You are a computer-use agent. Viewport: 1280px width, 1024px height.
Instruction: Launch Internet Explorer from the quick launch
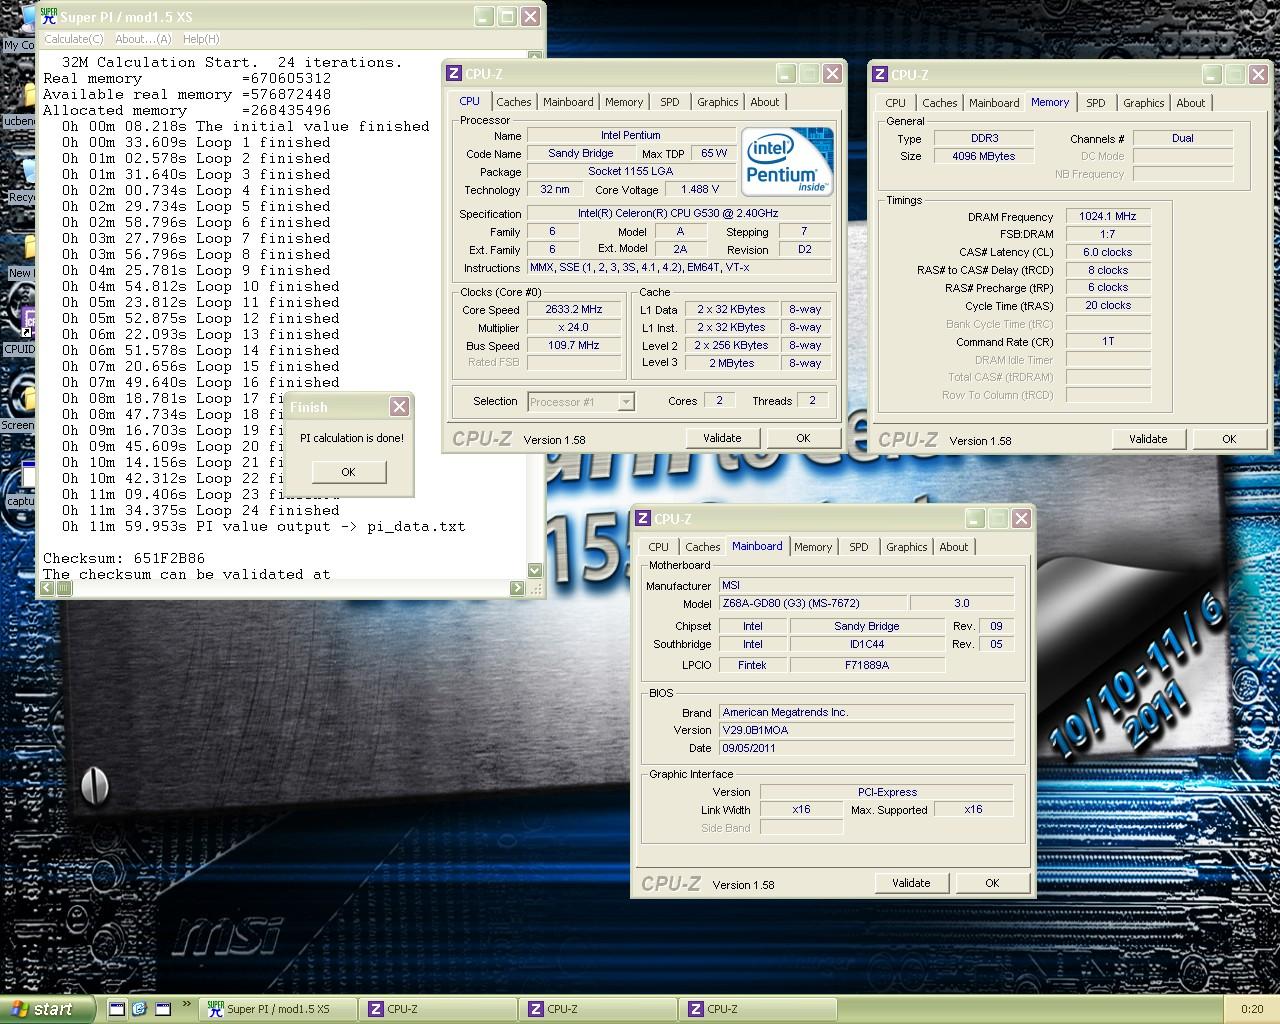tap(139, 1009)
